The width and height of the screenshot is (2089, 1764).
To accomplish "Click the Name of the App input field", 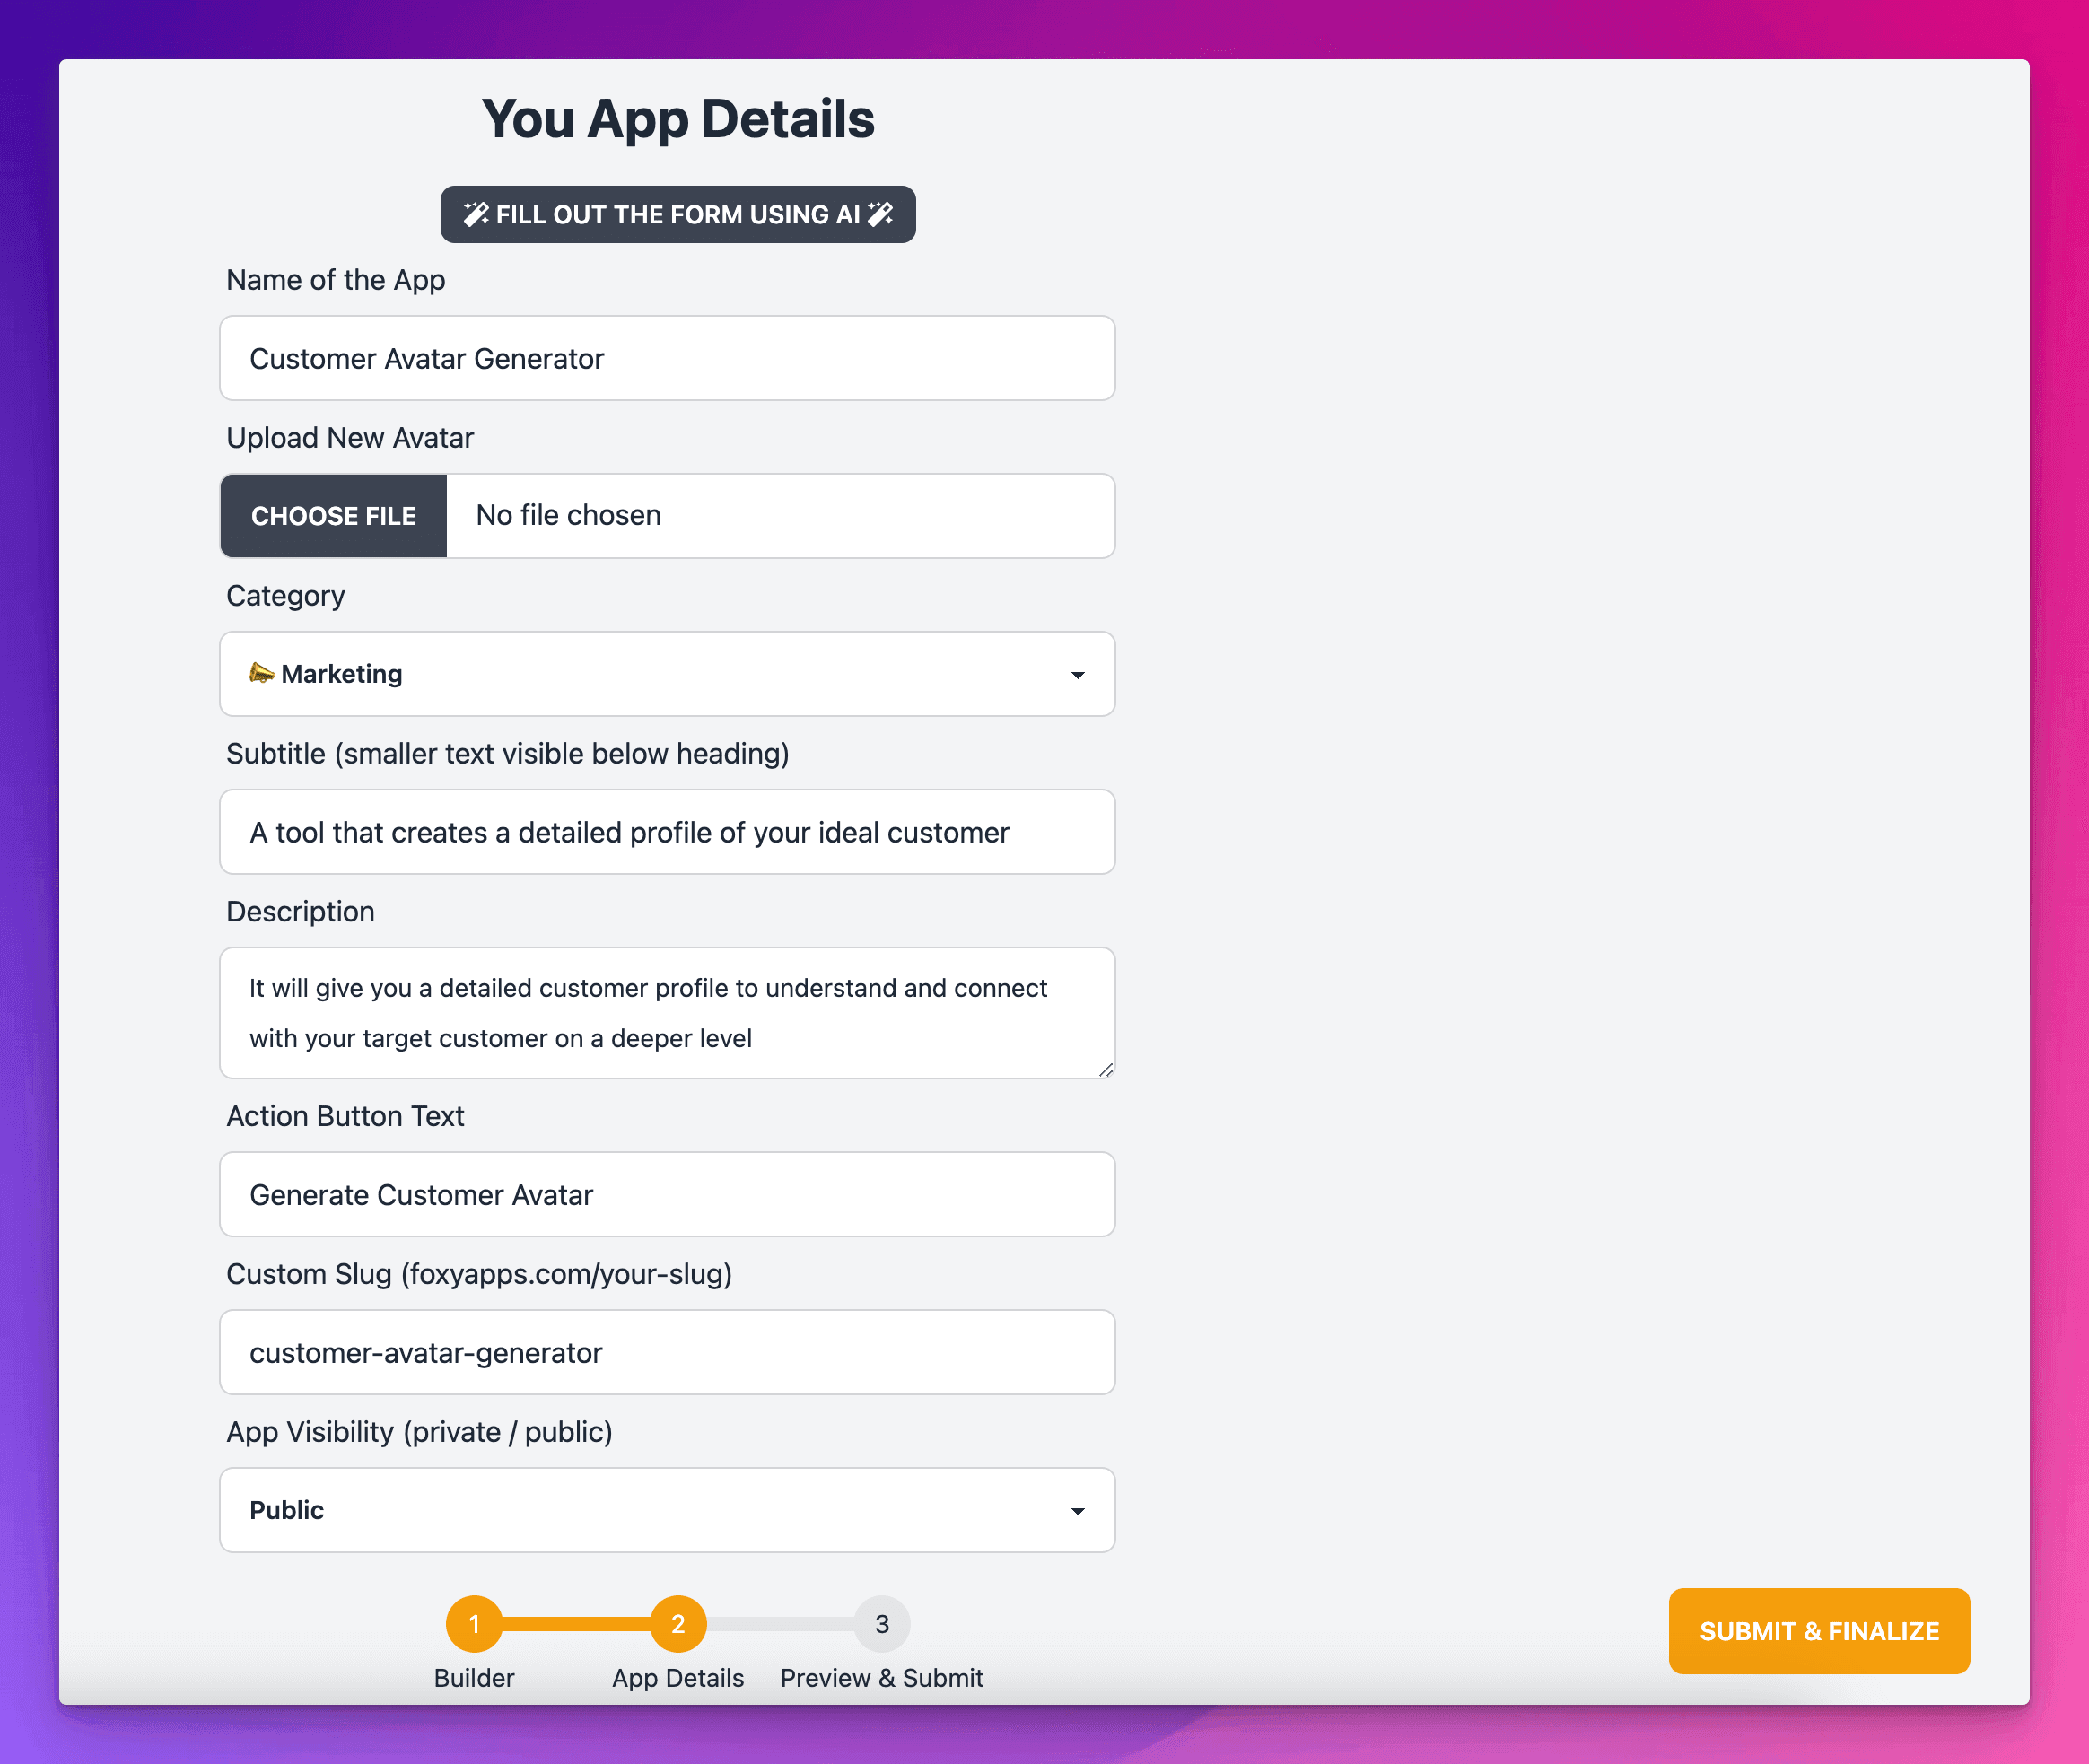I will click(669, 357).
